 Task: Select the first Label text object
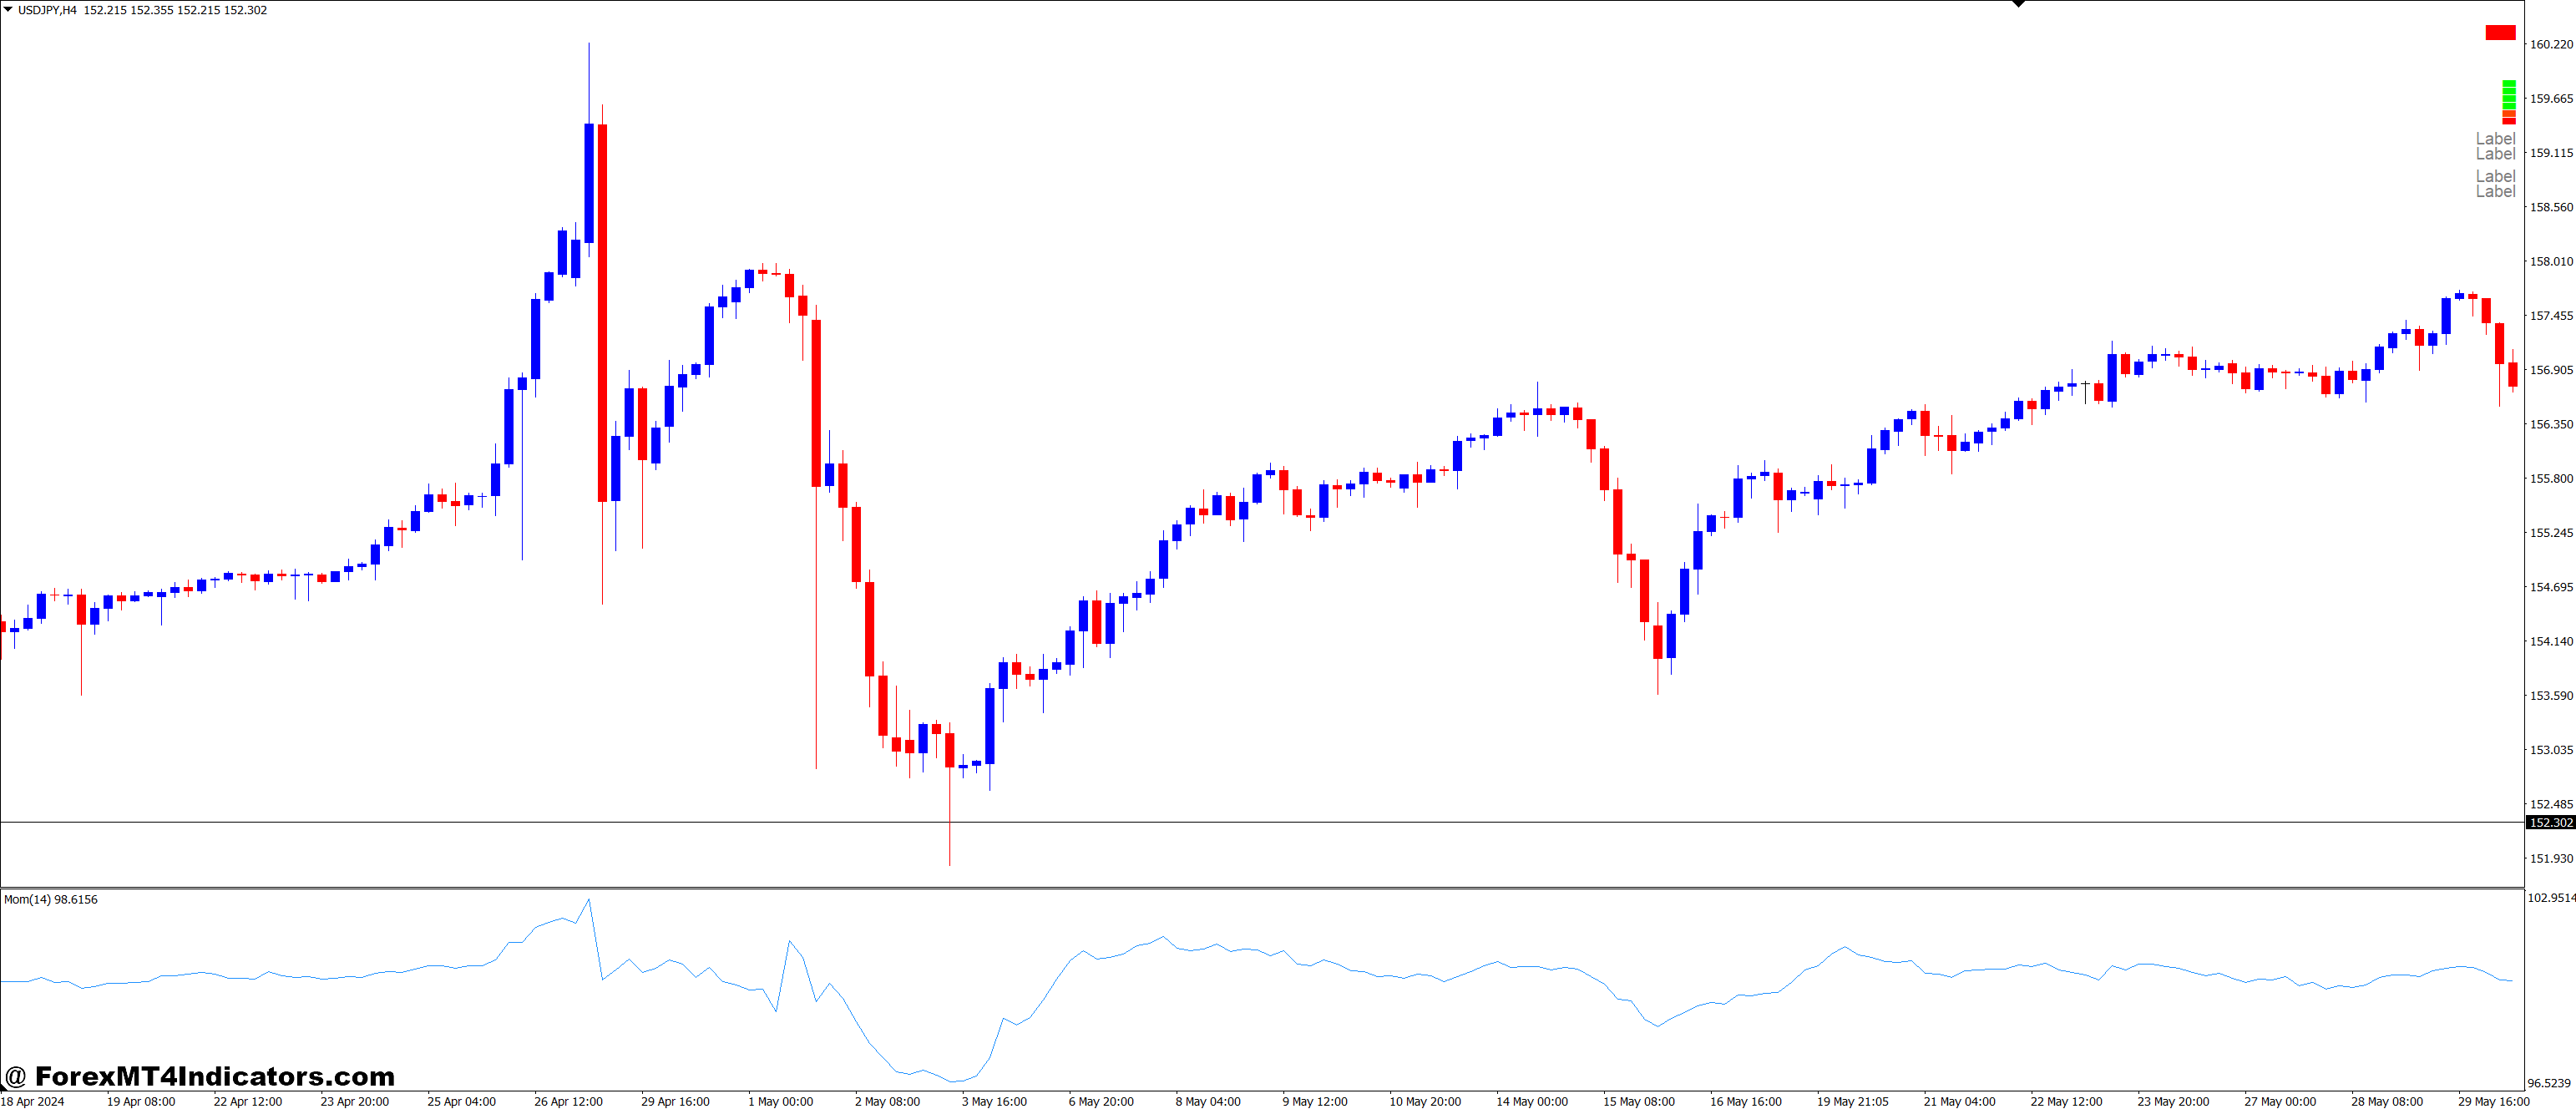tap(2495, 139)
